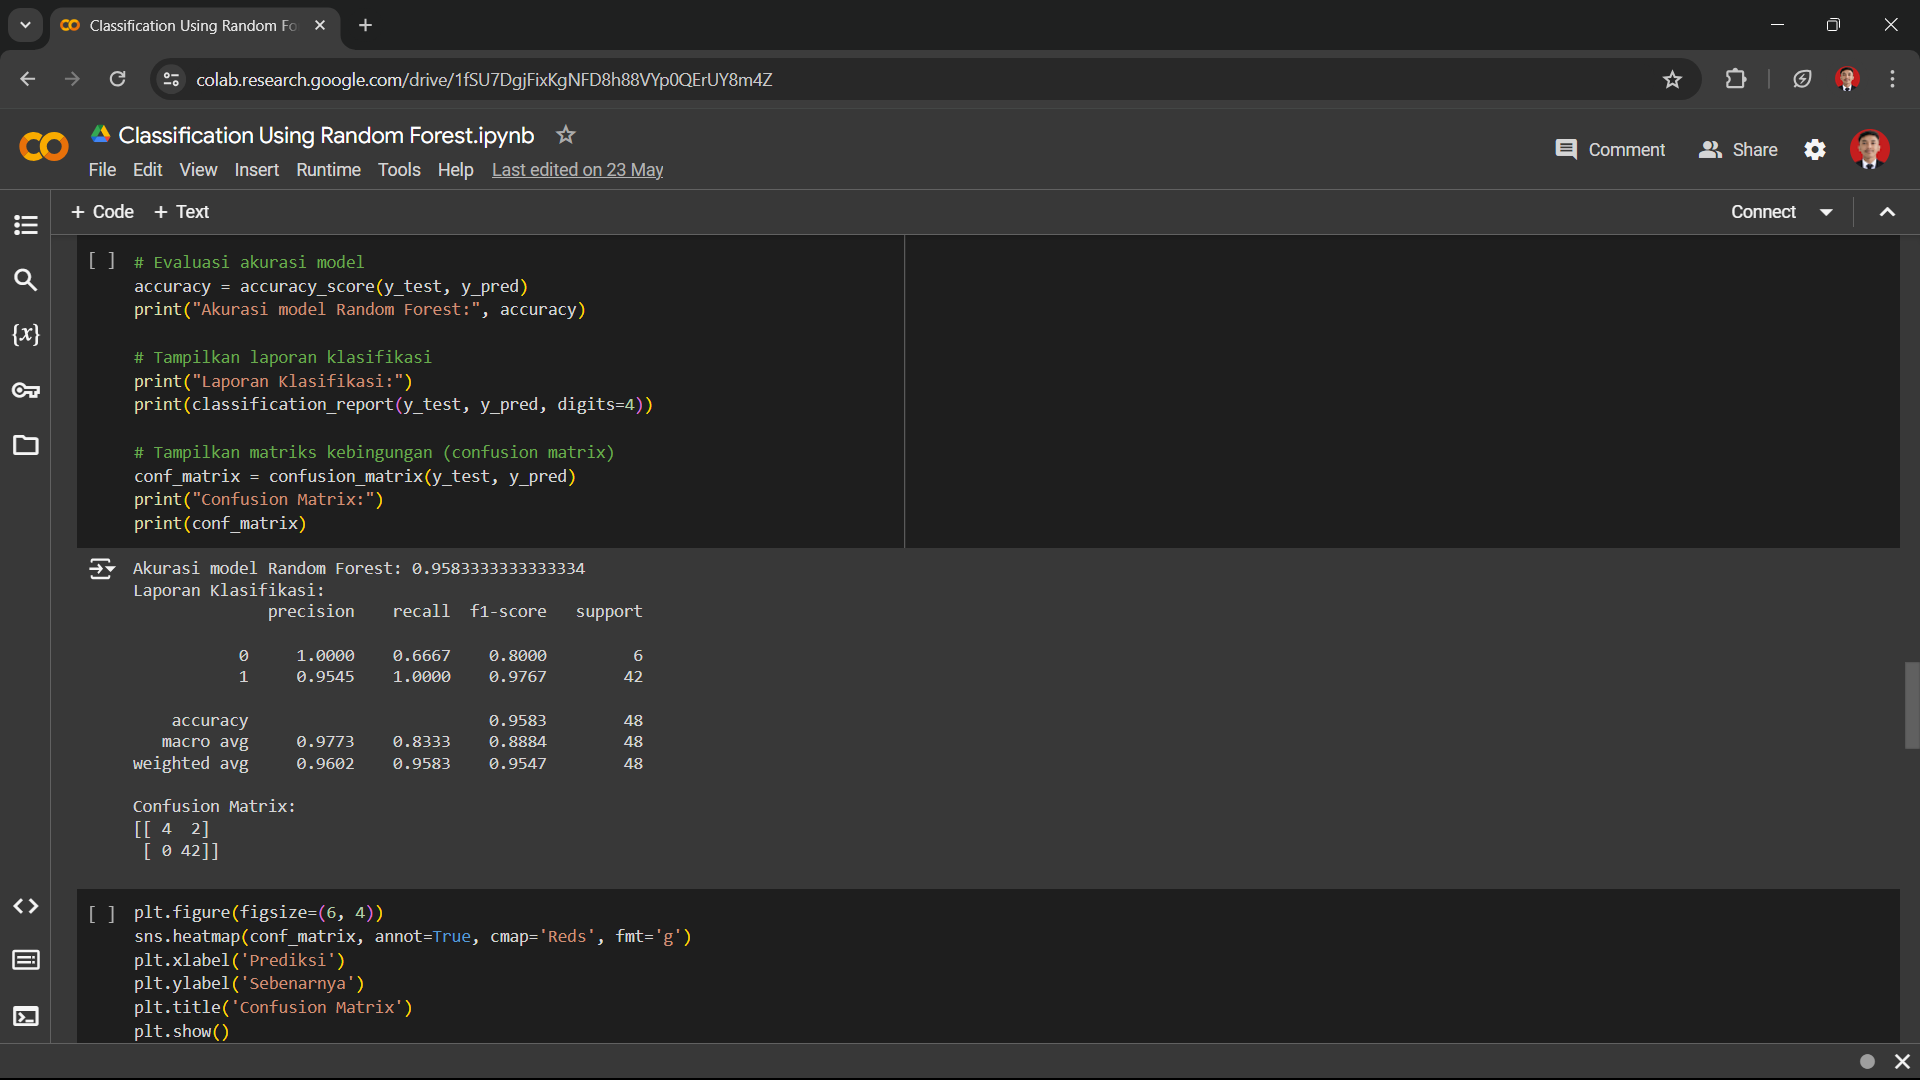The image size is (1920, 1080).
Task: Collapse the header with chevron
Action: pyautogui.click(x=1887, y=212)
